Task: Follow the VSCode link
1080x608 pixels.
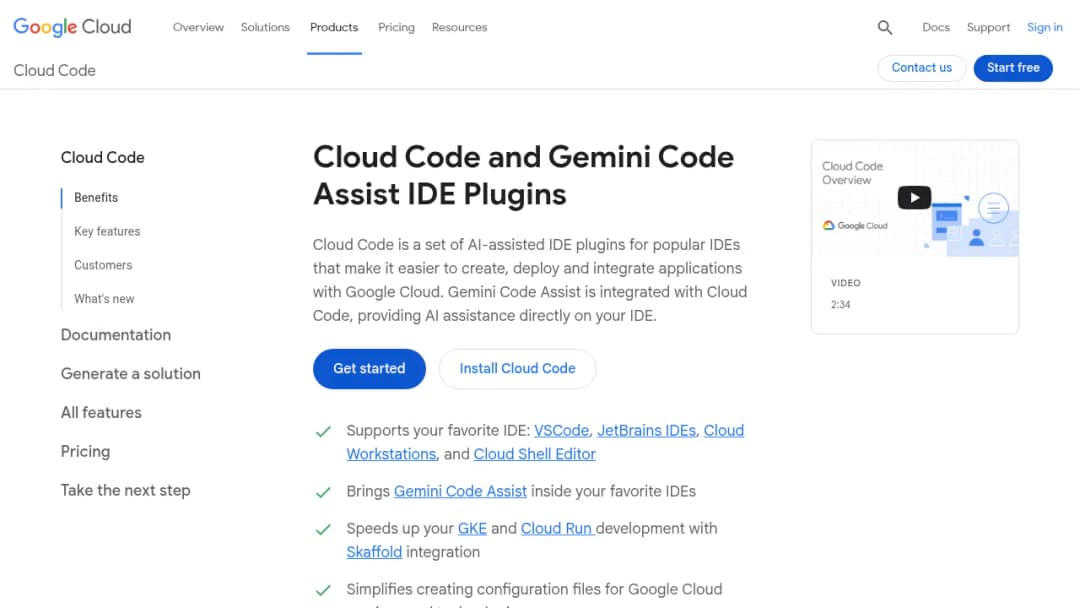Action: (x=561, y=430)
